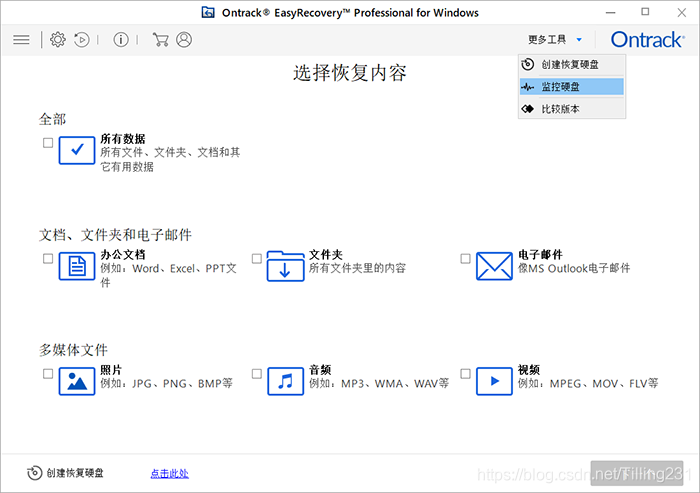Click the 音频 music note icon
Image resolution: width=700 pixels, height=493 pixels.
(285, 381)
